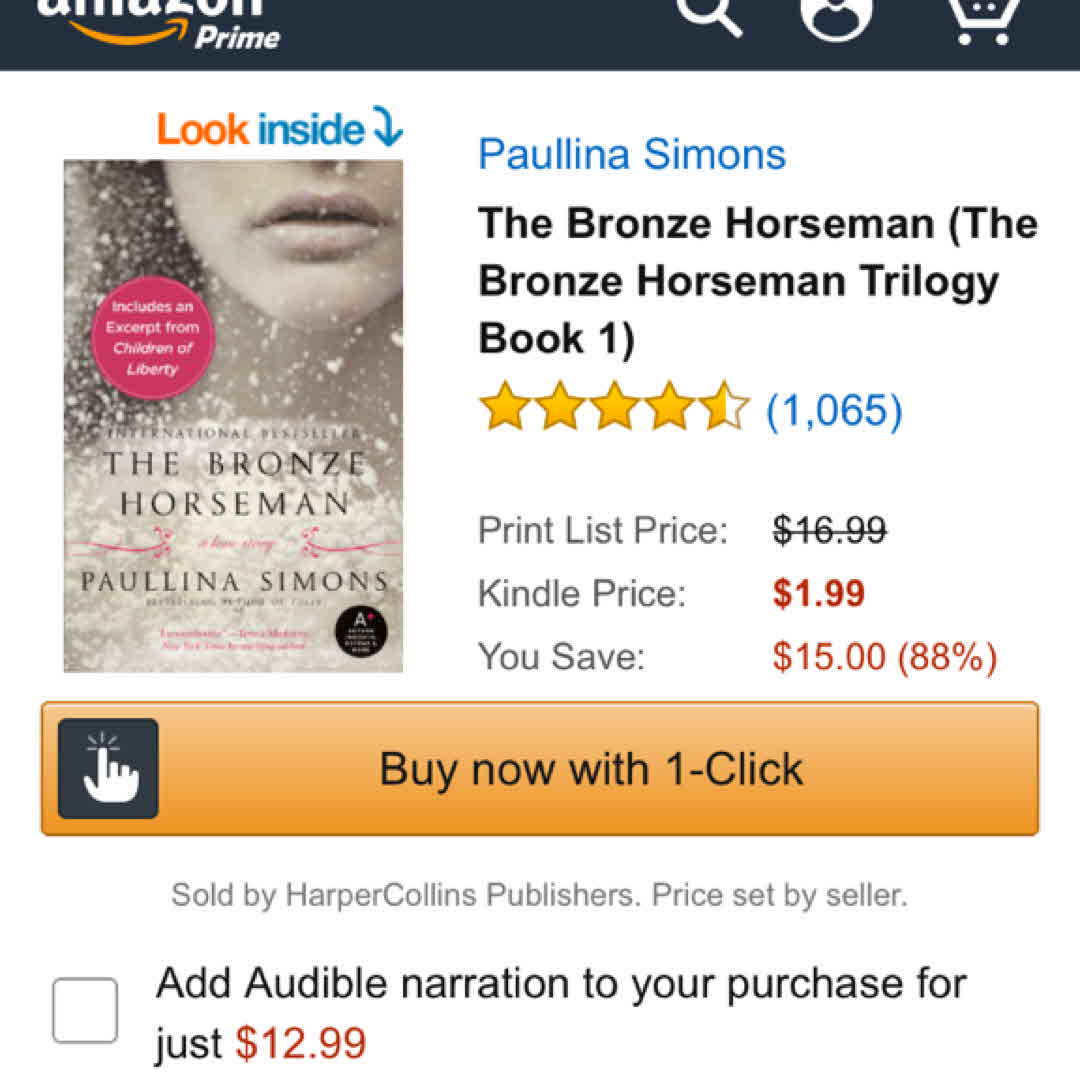Image resolution: width=1080 pixels, height=1080 pixels.
Task: Click the struck-through $16.99 list price
Action: click(x=829, y=529)
